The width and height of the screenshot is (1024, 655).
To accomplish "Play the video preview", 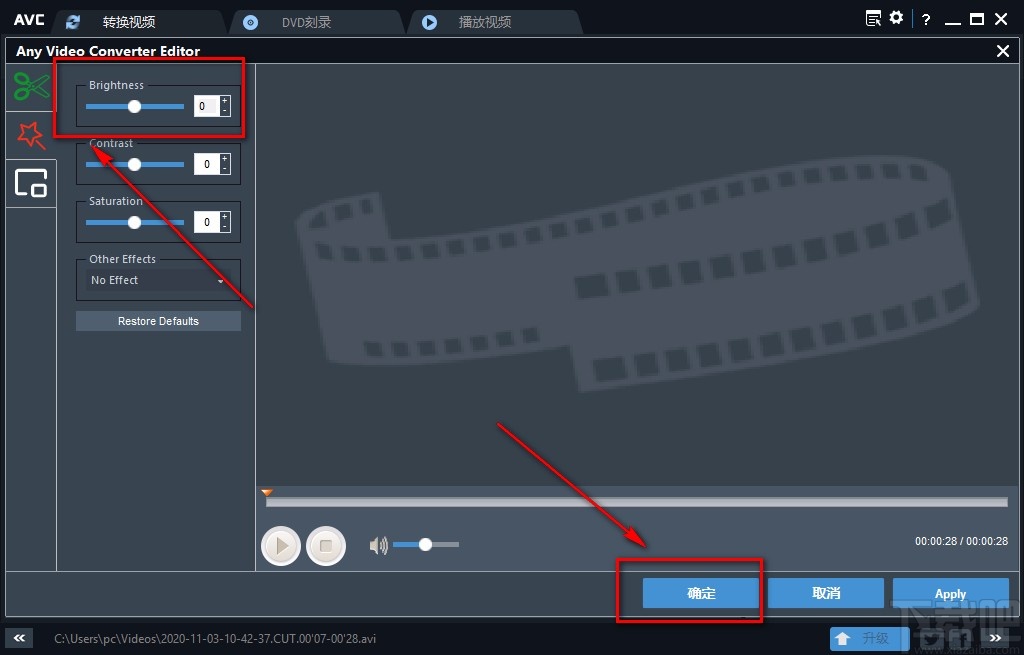I will point(281,545).
